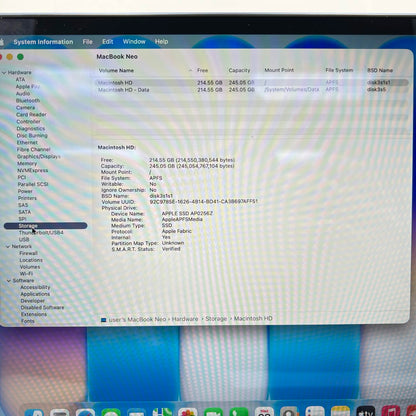
Task: Collapse the Hardware section in the sidebar
Action: (4, 72)
